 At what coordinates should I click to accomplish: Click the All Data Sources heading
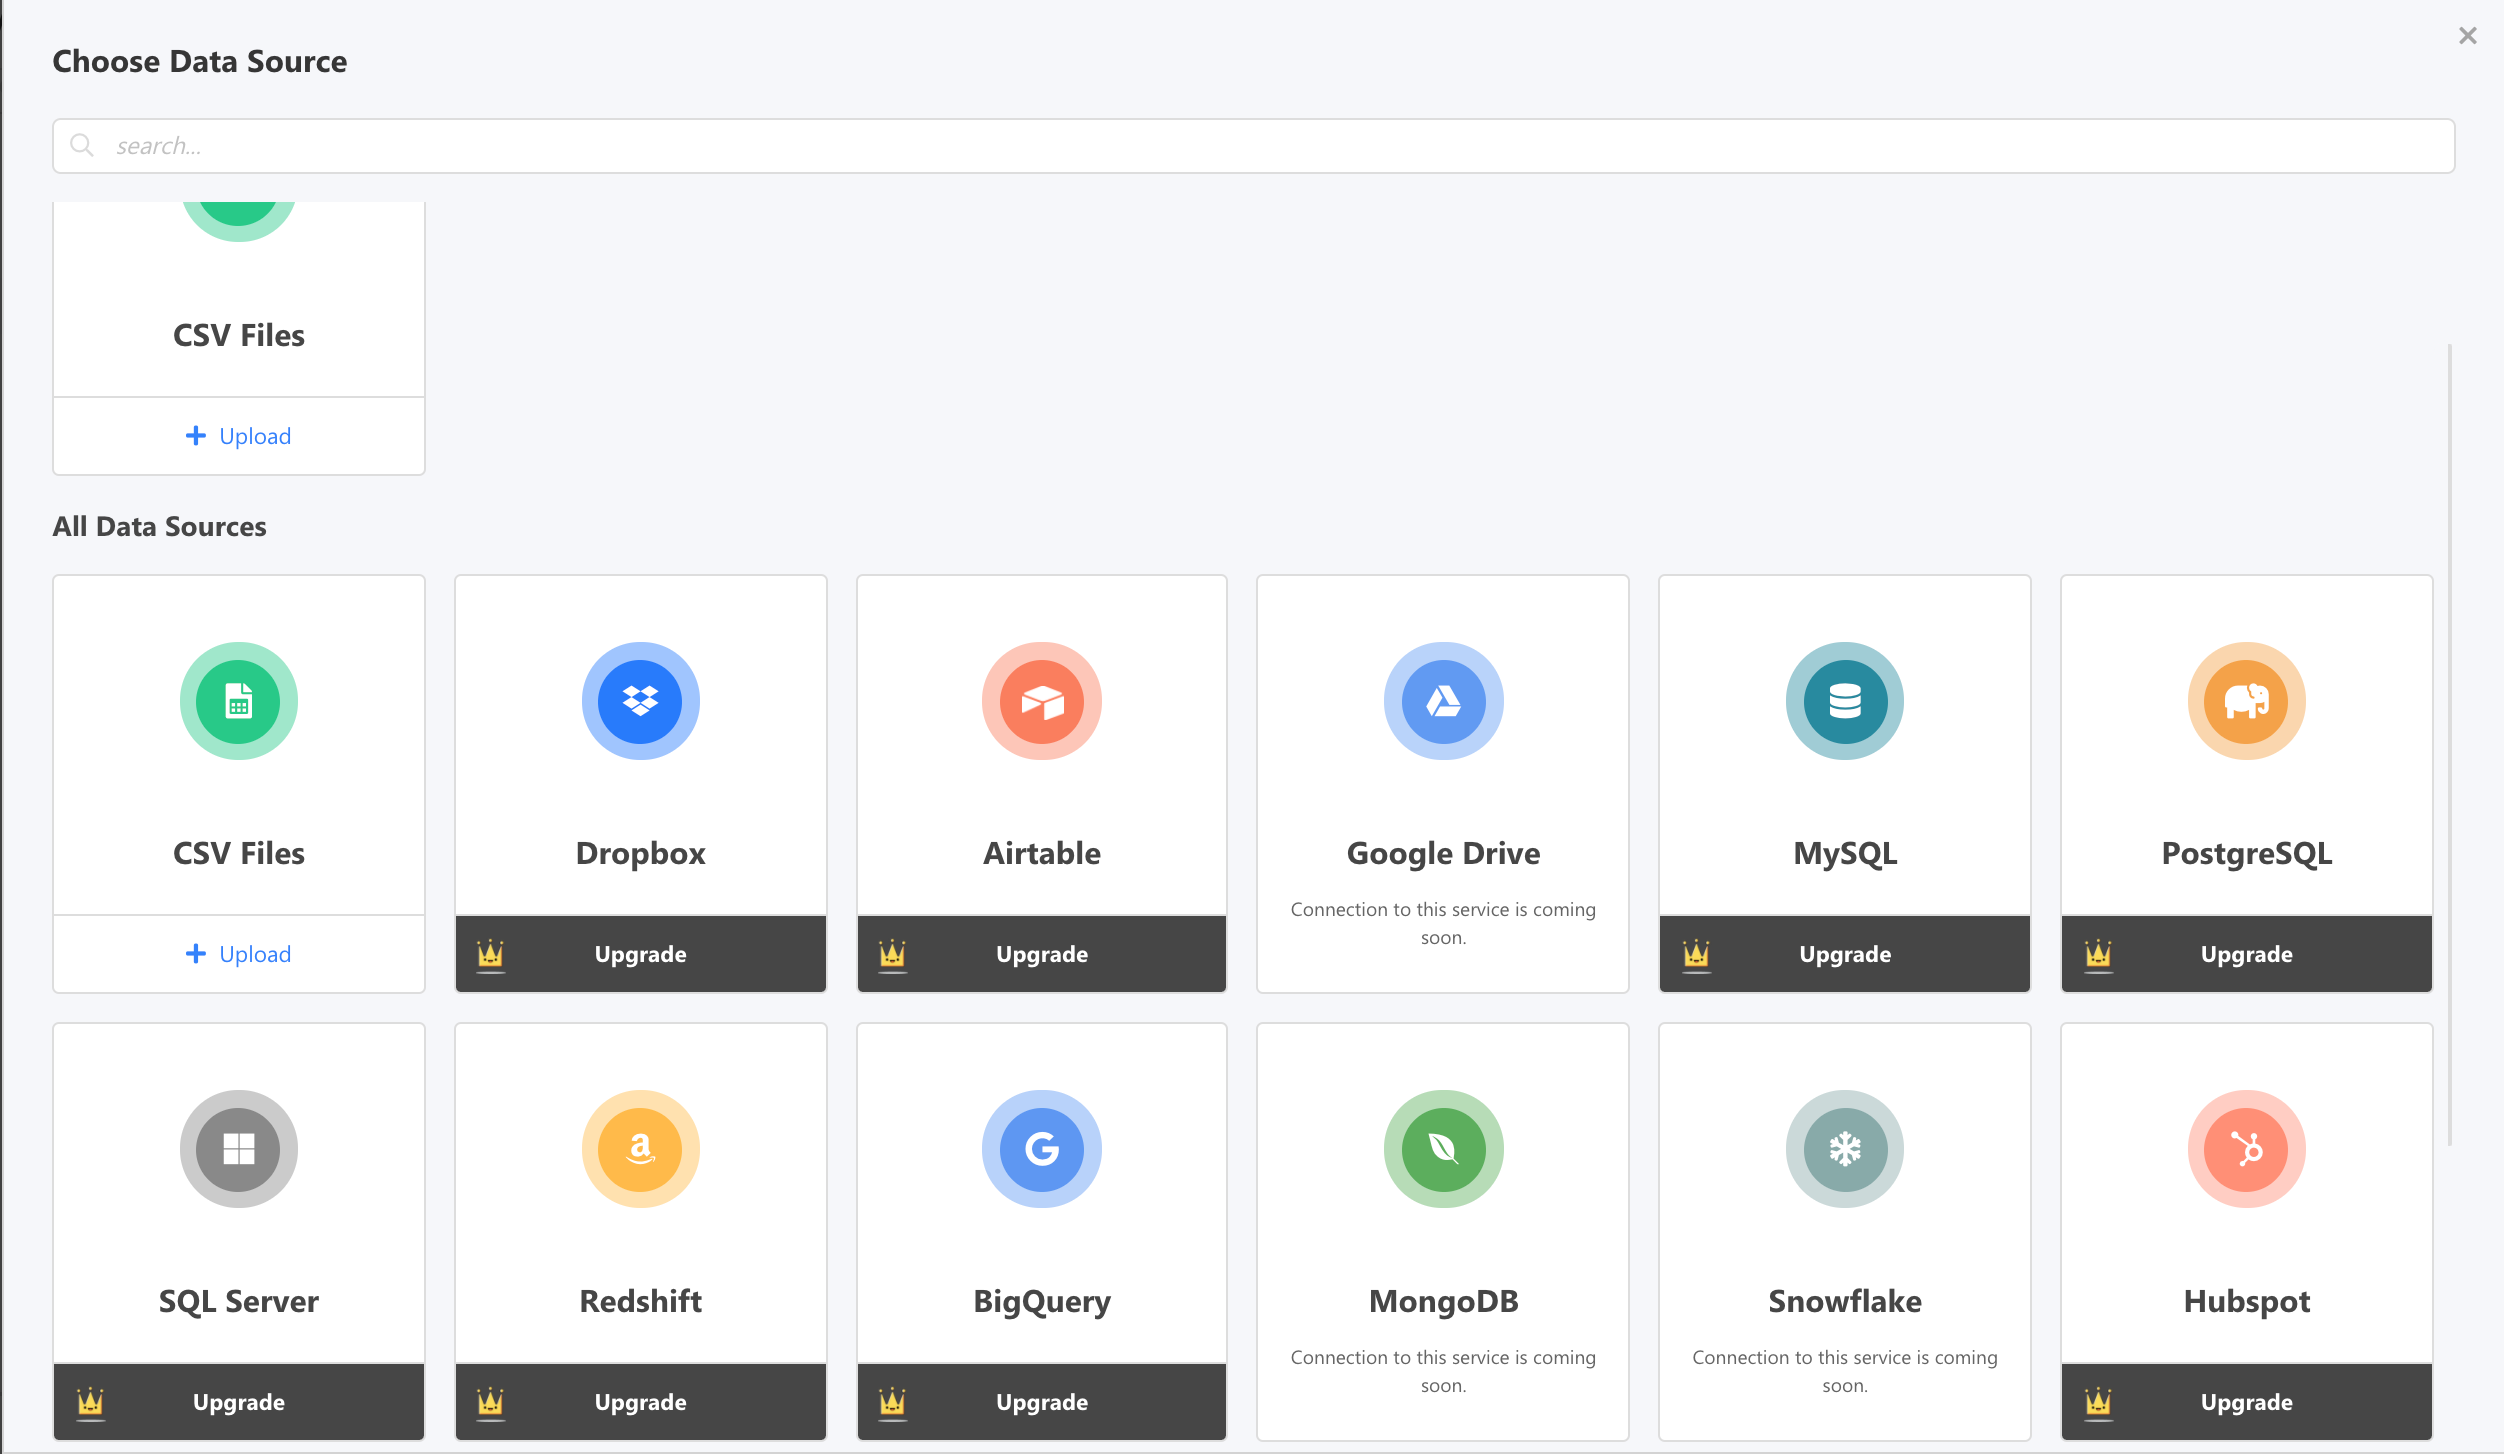pos(160,526)
